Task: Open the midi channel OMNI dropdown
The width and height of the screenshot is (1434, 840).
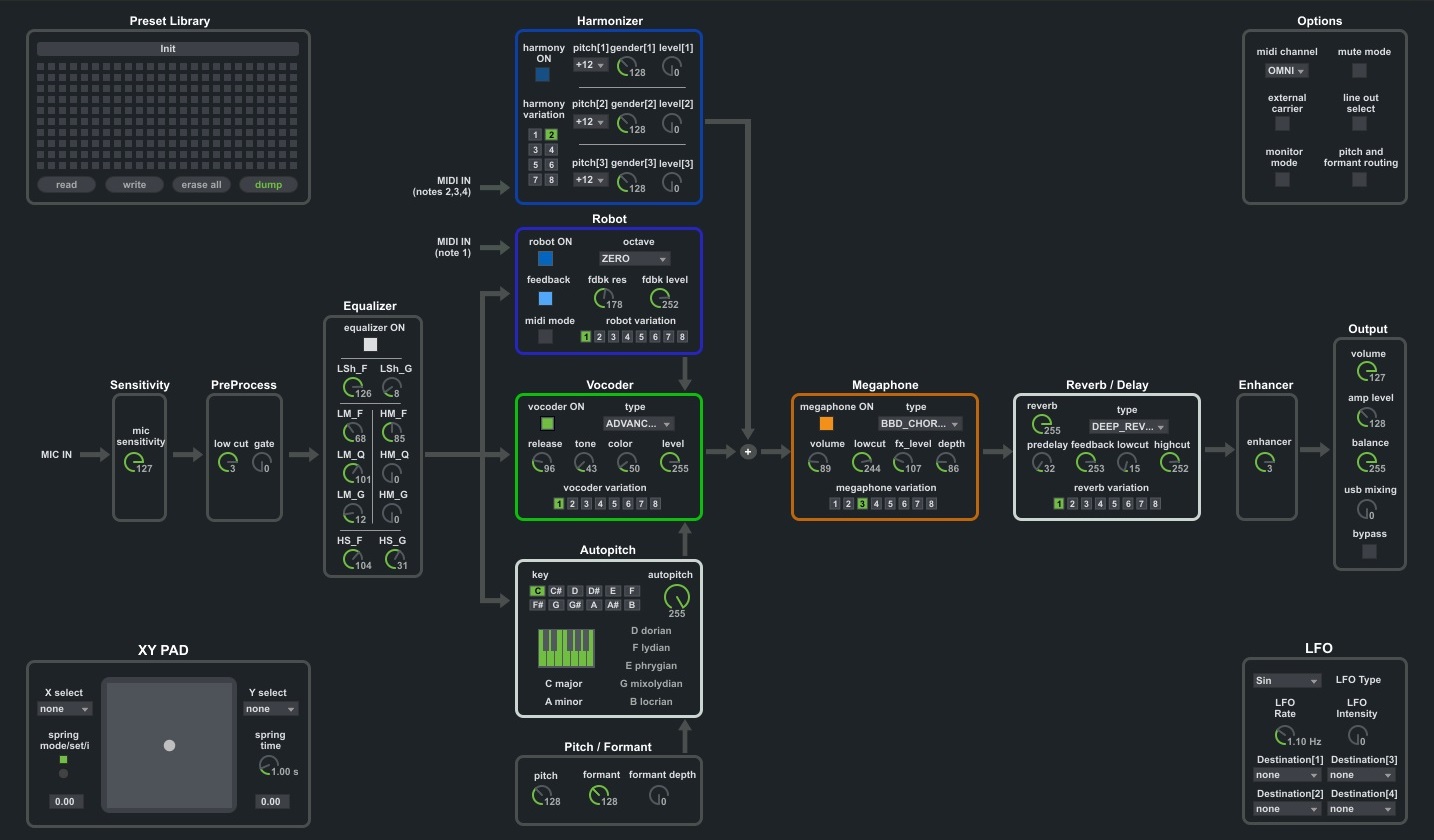Action: [1286, 71]
